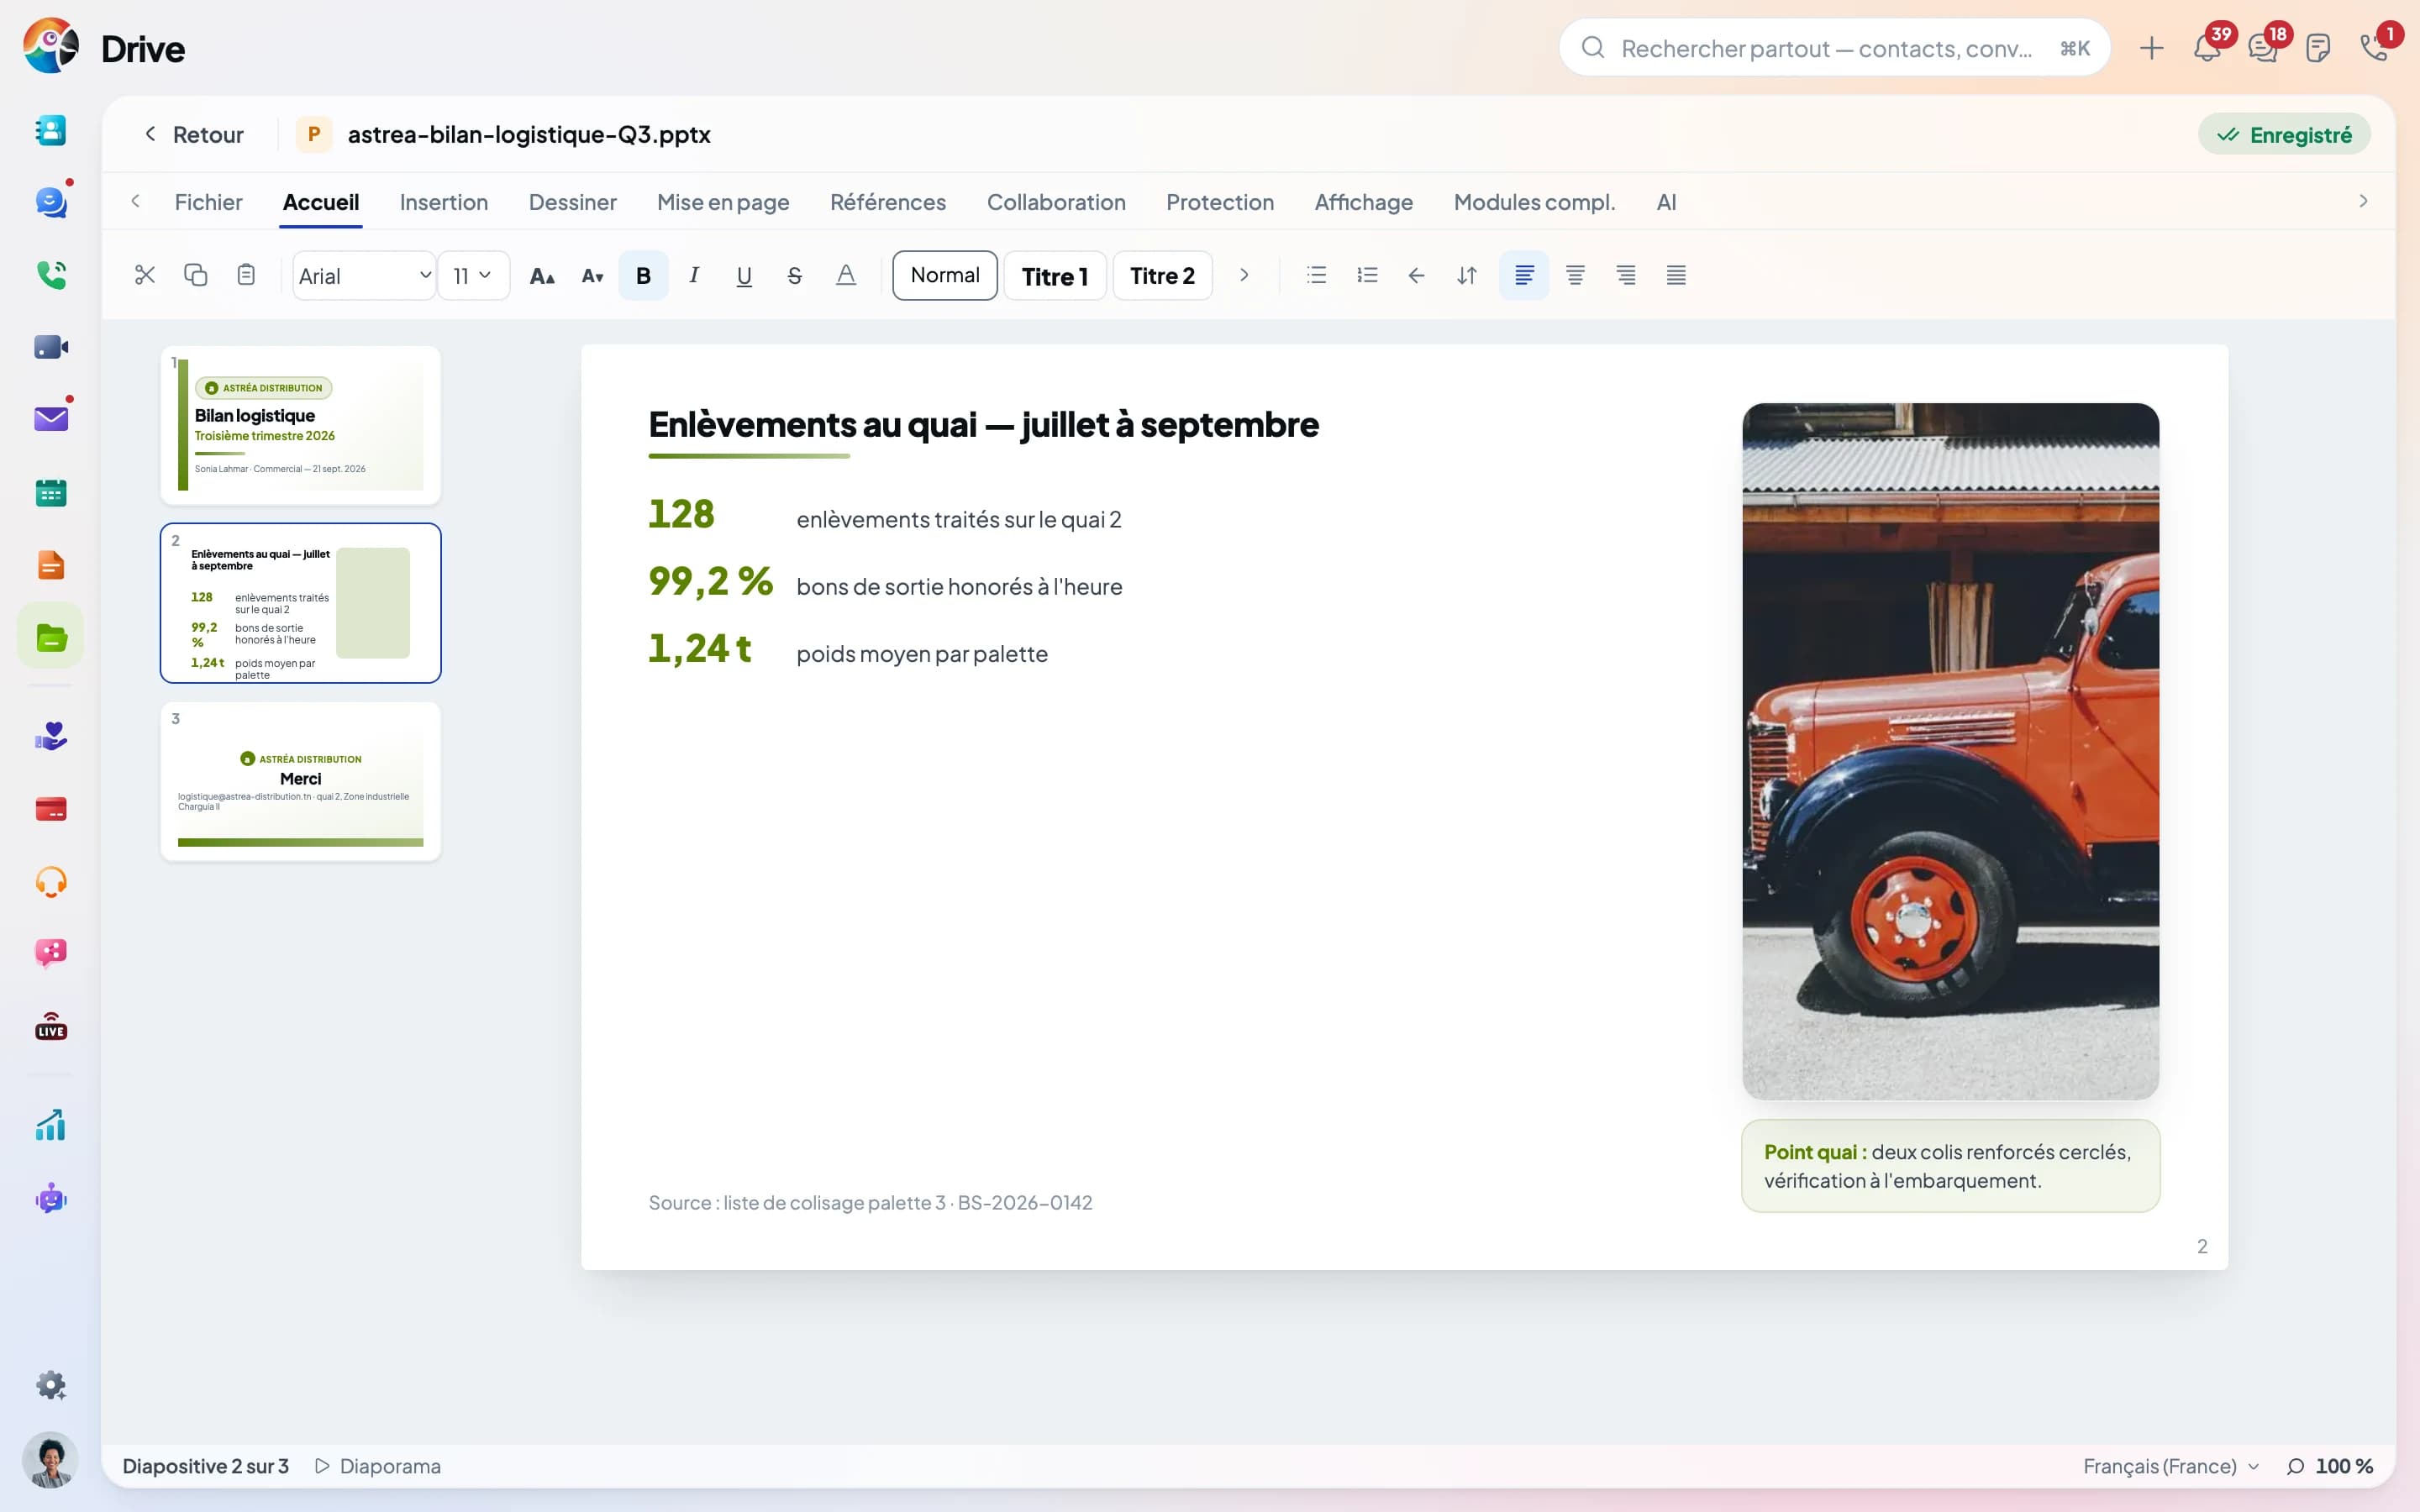Open the Collaboration tab
The height and width of the screenshot is (1512, 2420).
(x=1056, y=202)
